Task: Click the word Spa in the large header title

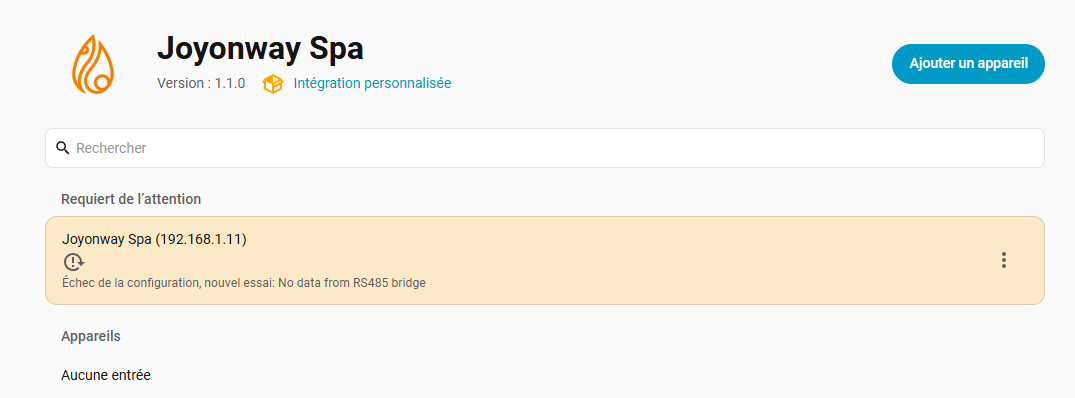Action: [335, 50]
